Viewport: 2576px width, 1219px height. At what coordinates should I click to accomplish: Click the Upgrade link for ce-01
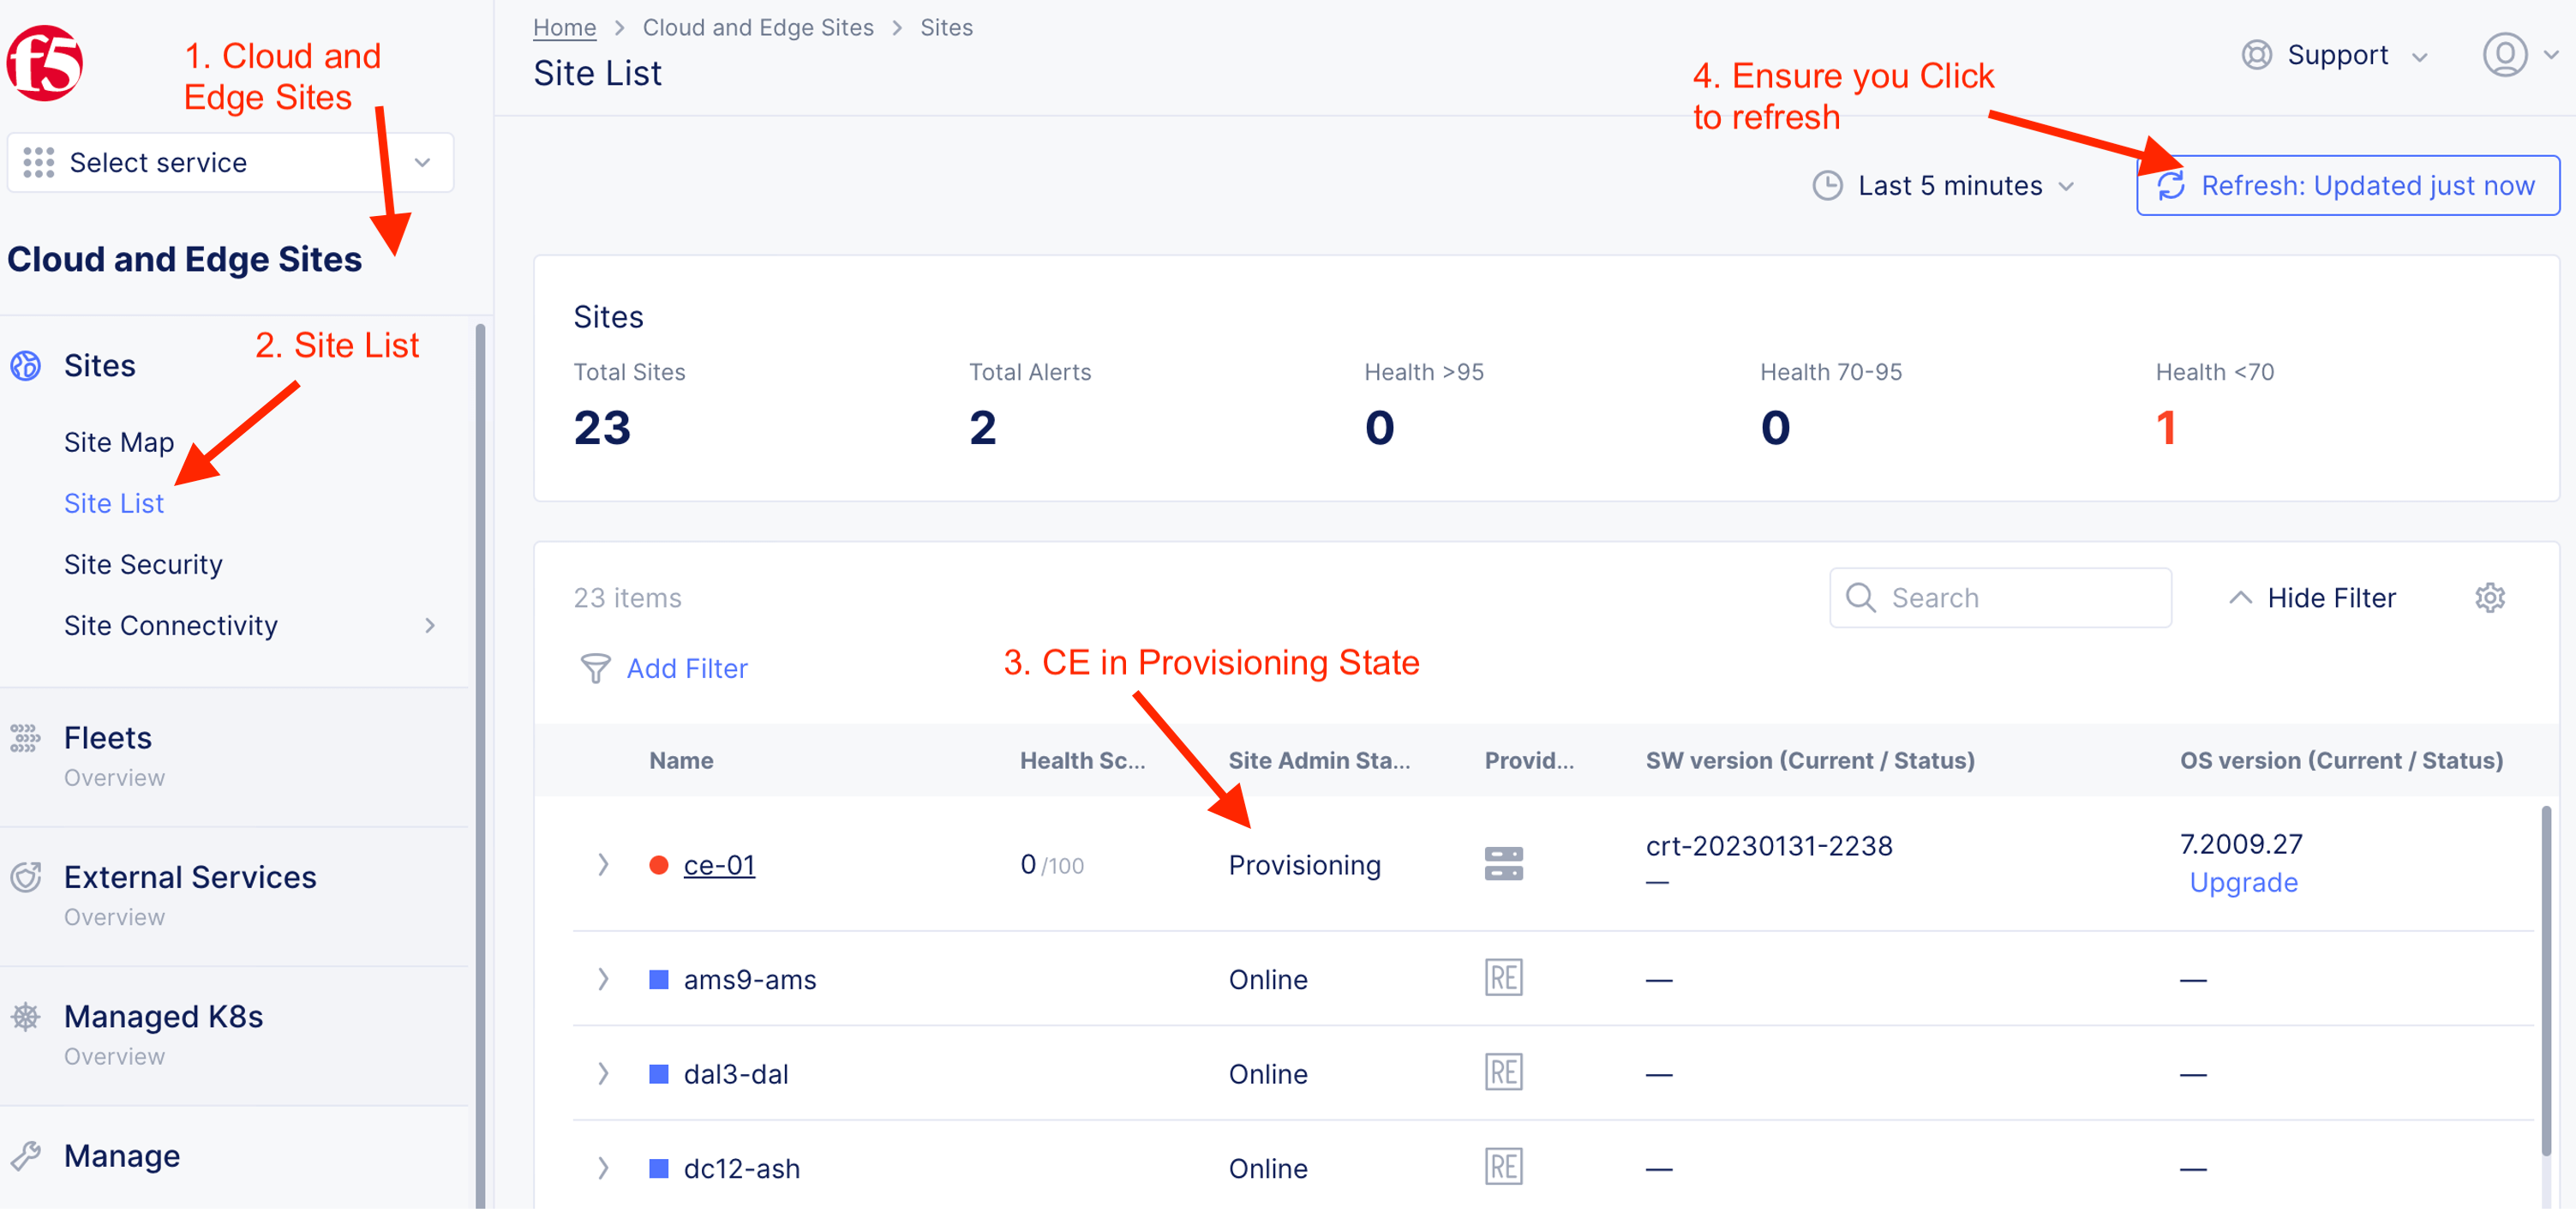point(2243,882)
